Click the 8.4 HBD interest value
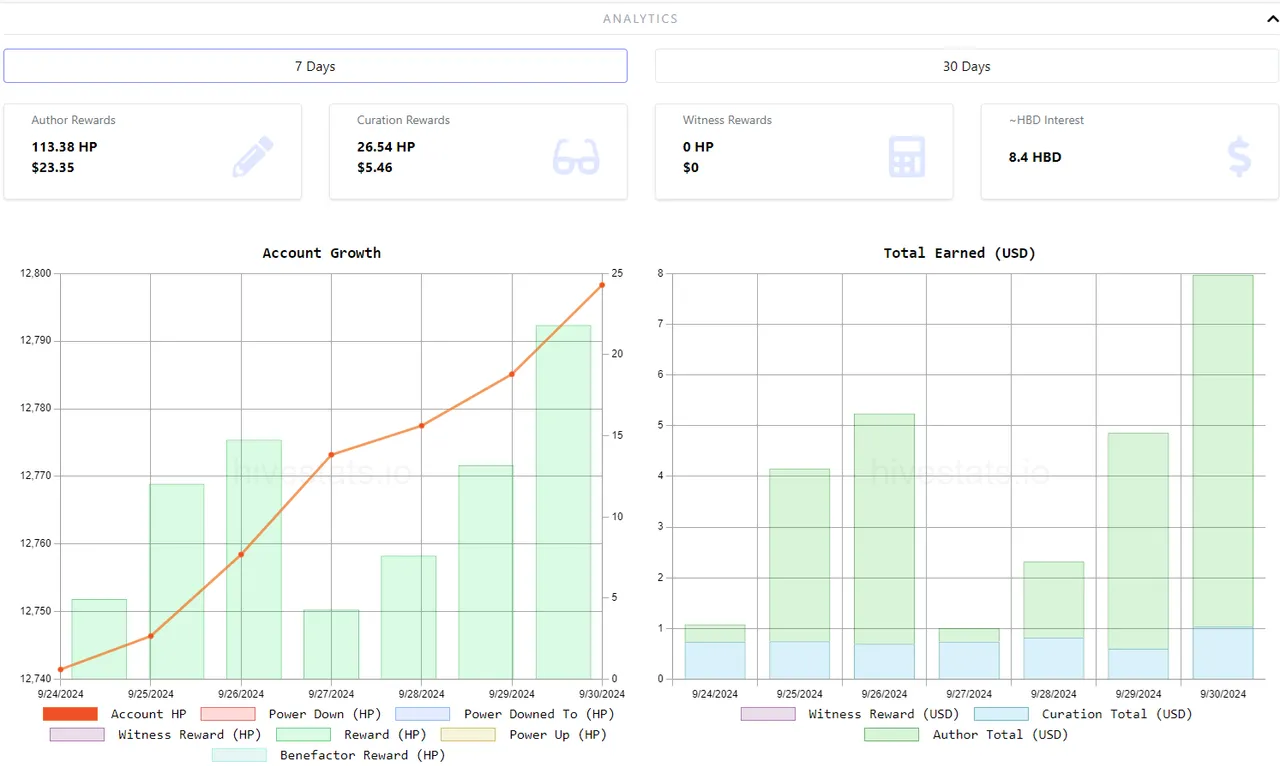The height and width of the screenshot is (766, 1280). point(1035,157)
